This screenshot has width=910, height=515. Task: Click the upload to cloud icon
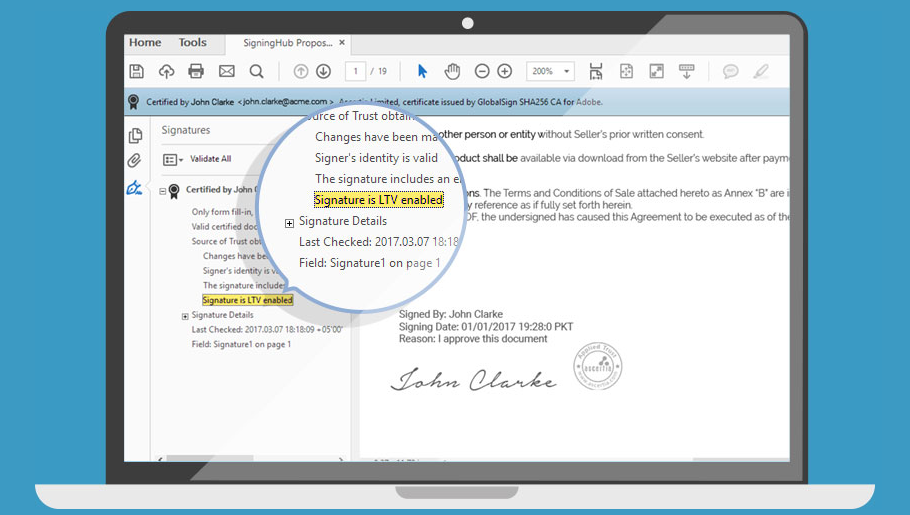click(x=166, y=71)
